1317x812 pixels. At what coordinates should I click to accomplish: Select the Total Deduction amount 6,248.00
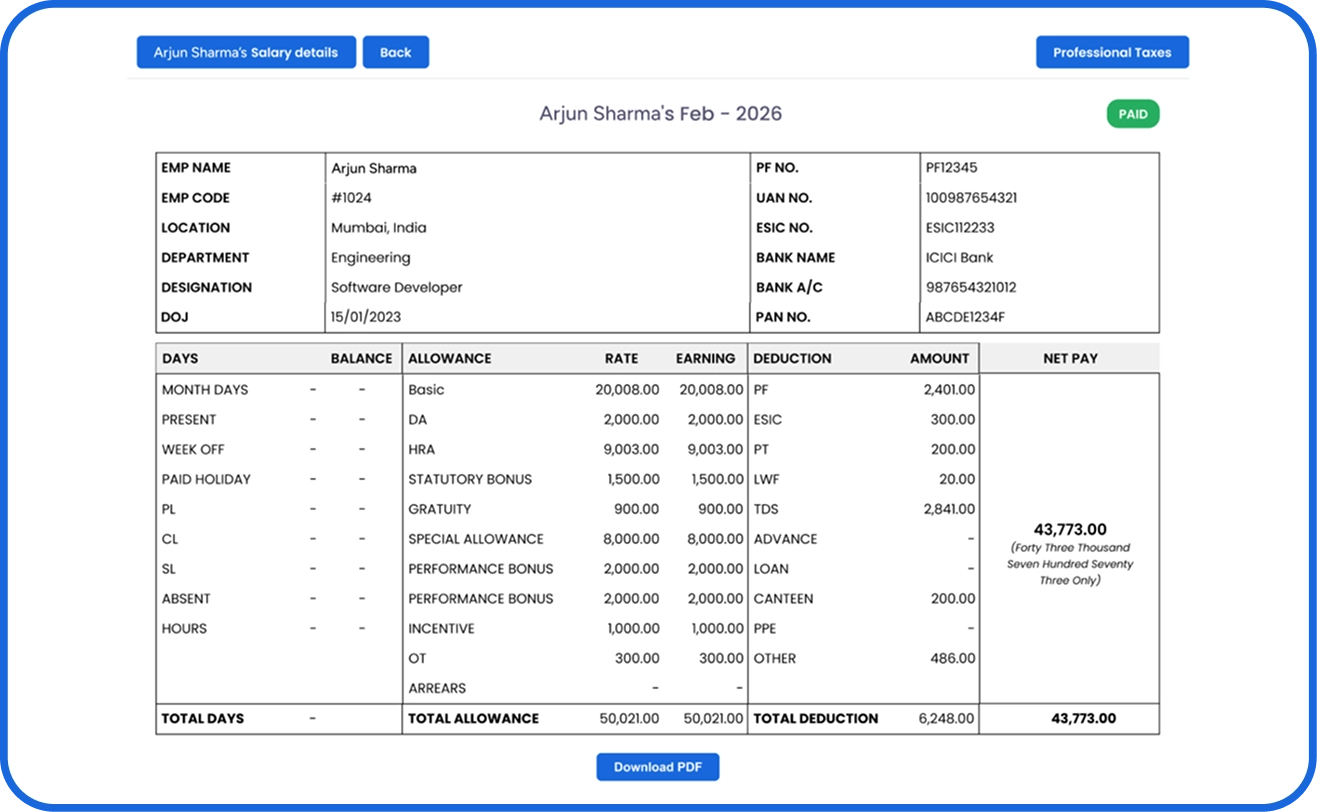click(946, 718)
